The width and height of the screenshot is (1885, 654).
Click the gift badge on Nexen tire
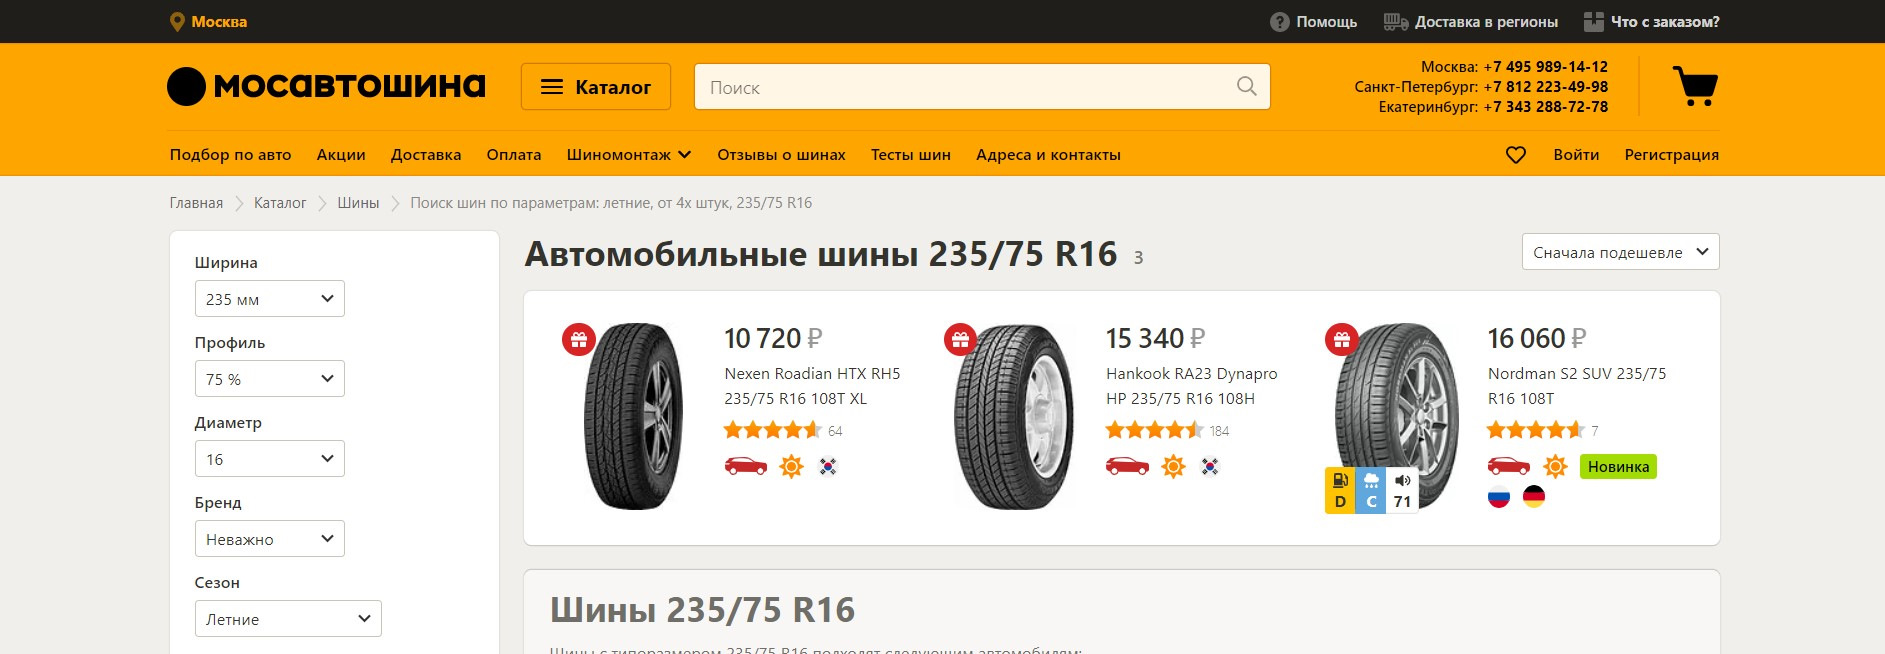click(579, 340)
